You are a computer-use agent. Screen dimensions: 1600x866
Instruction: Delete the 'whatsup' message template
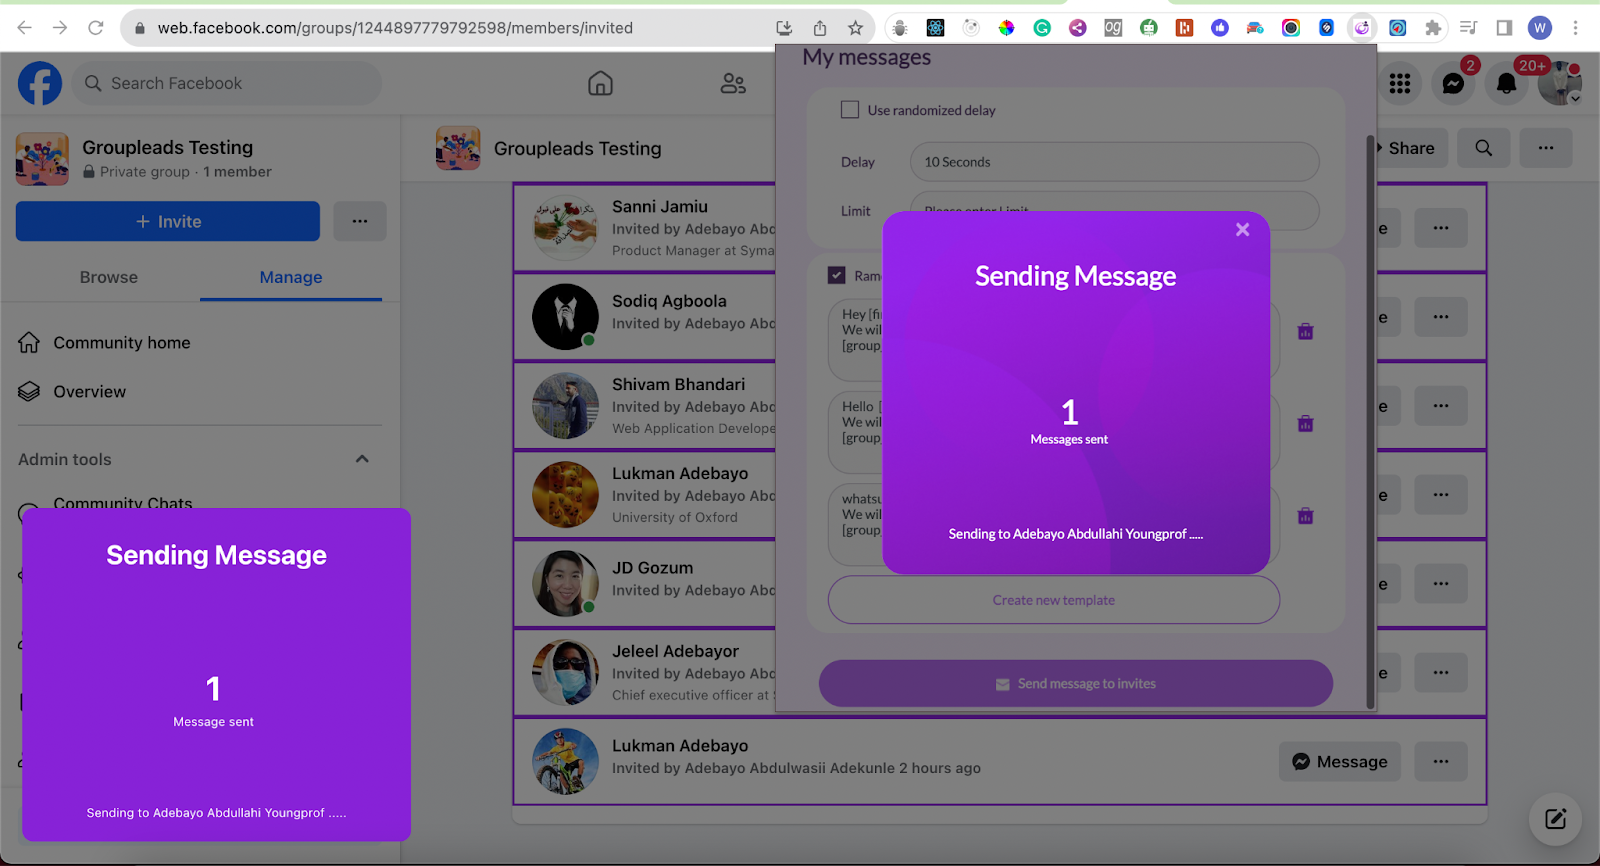1305,516
